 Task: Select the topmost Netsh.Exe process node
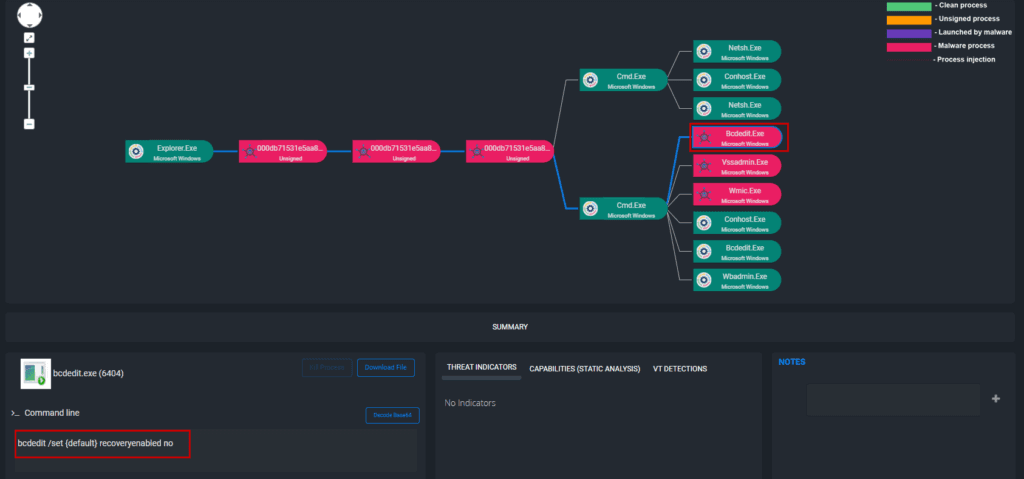click(x=737, y=52)
